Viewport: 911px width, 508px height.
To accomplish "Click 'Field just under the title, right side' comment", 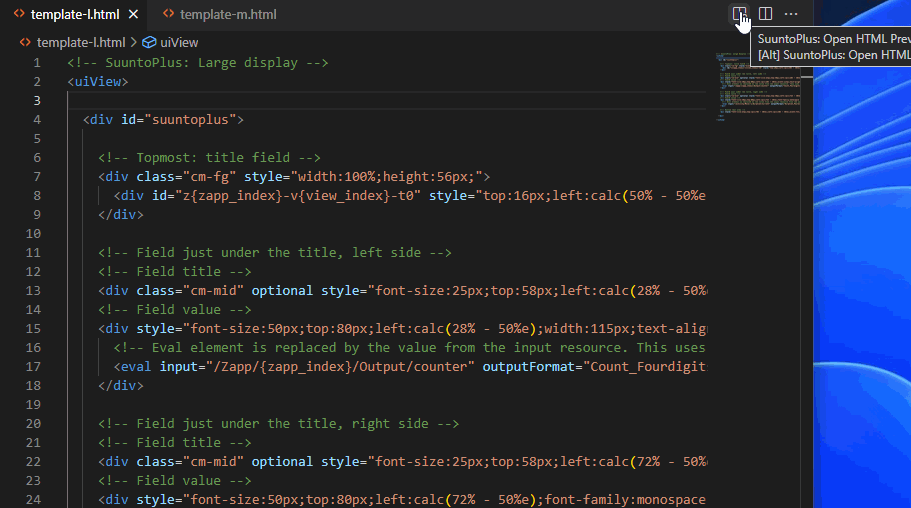I will coord(278,424).
